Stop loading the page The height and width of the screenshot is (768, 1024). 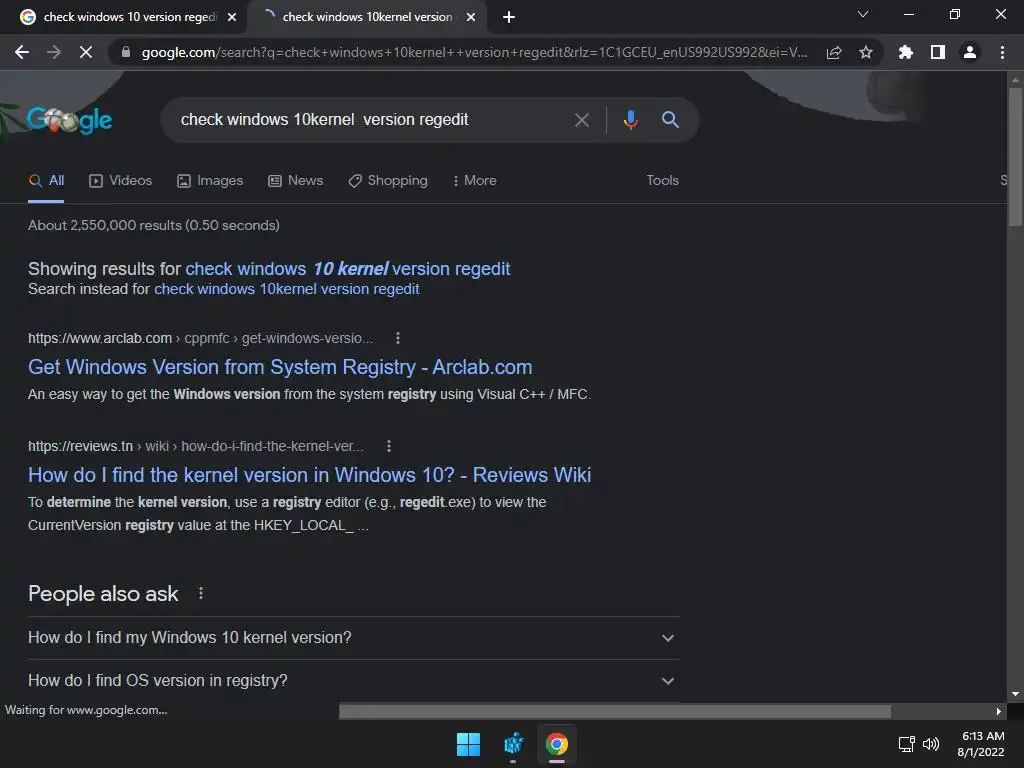point(86,52)
